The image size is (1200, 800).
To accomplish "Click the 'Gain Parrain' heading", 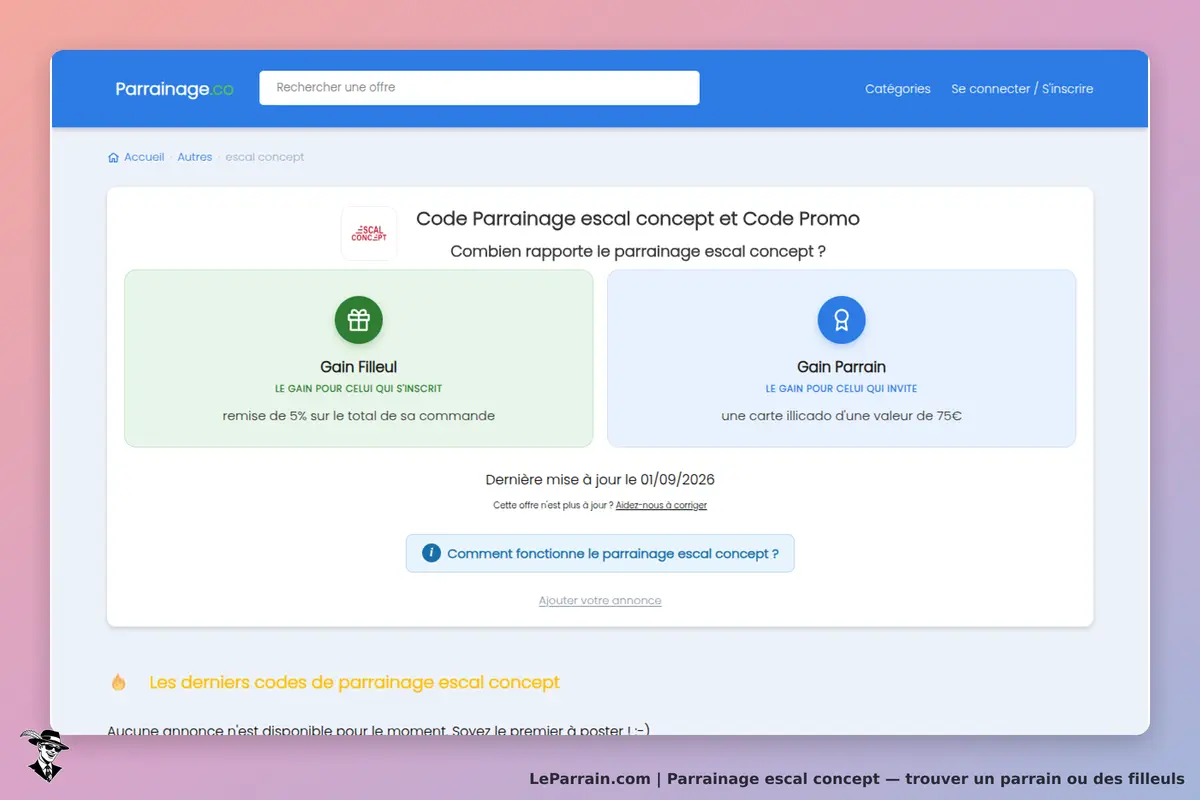I will click(841, 367).
